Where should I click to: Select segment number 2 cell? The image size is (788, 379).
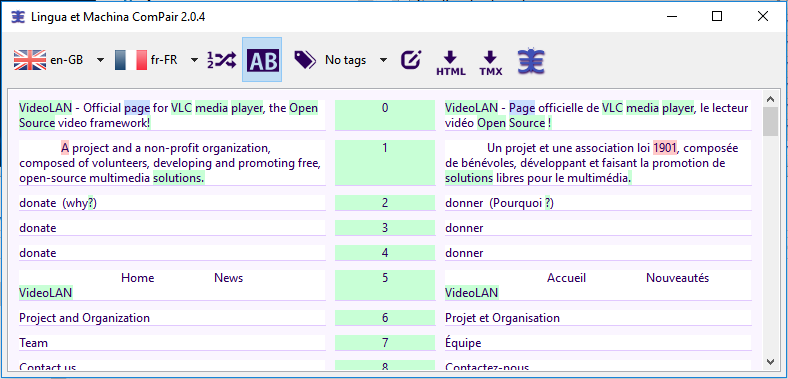tap(385, 203)
